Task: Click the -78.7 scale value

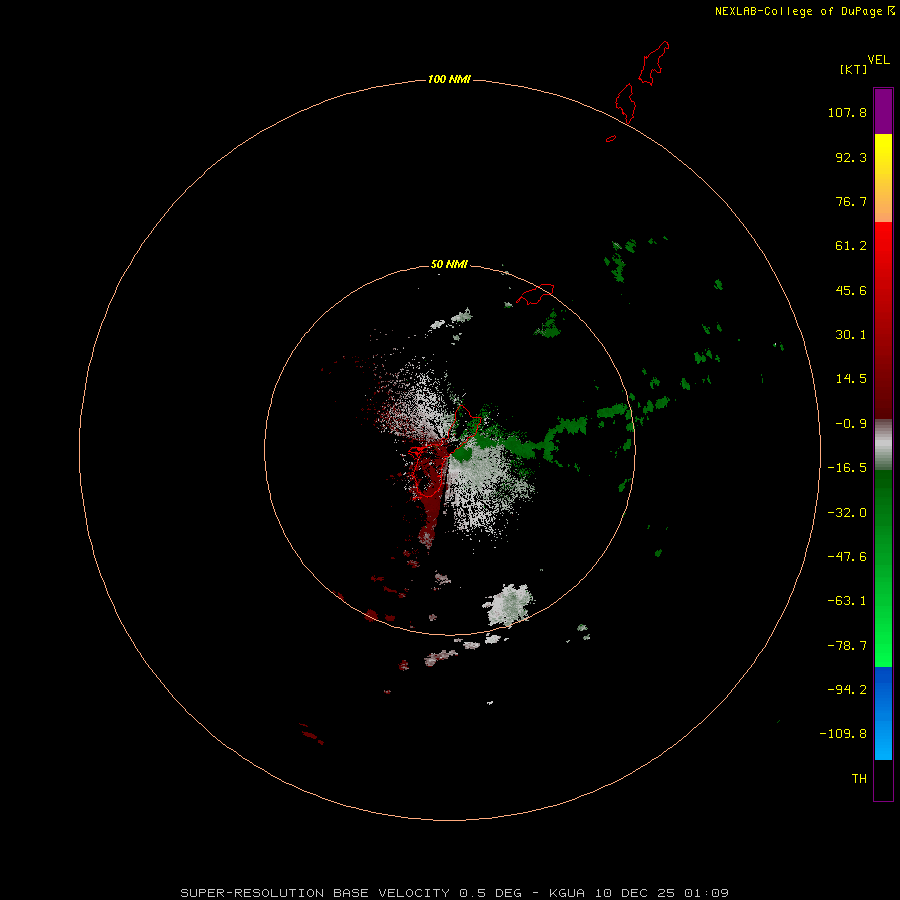Action: [847, 646]
